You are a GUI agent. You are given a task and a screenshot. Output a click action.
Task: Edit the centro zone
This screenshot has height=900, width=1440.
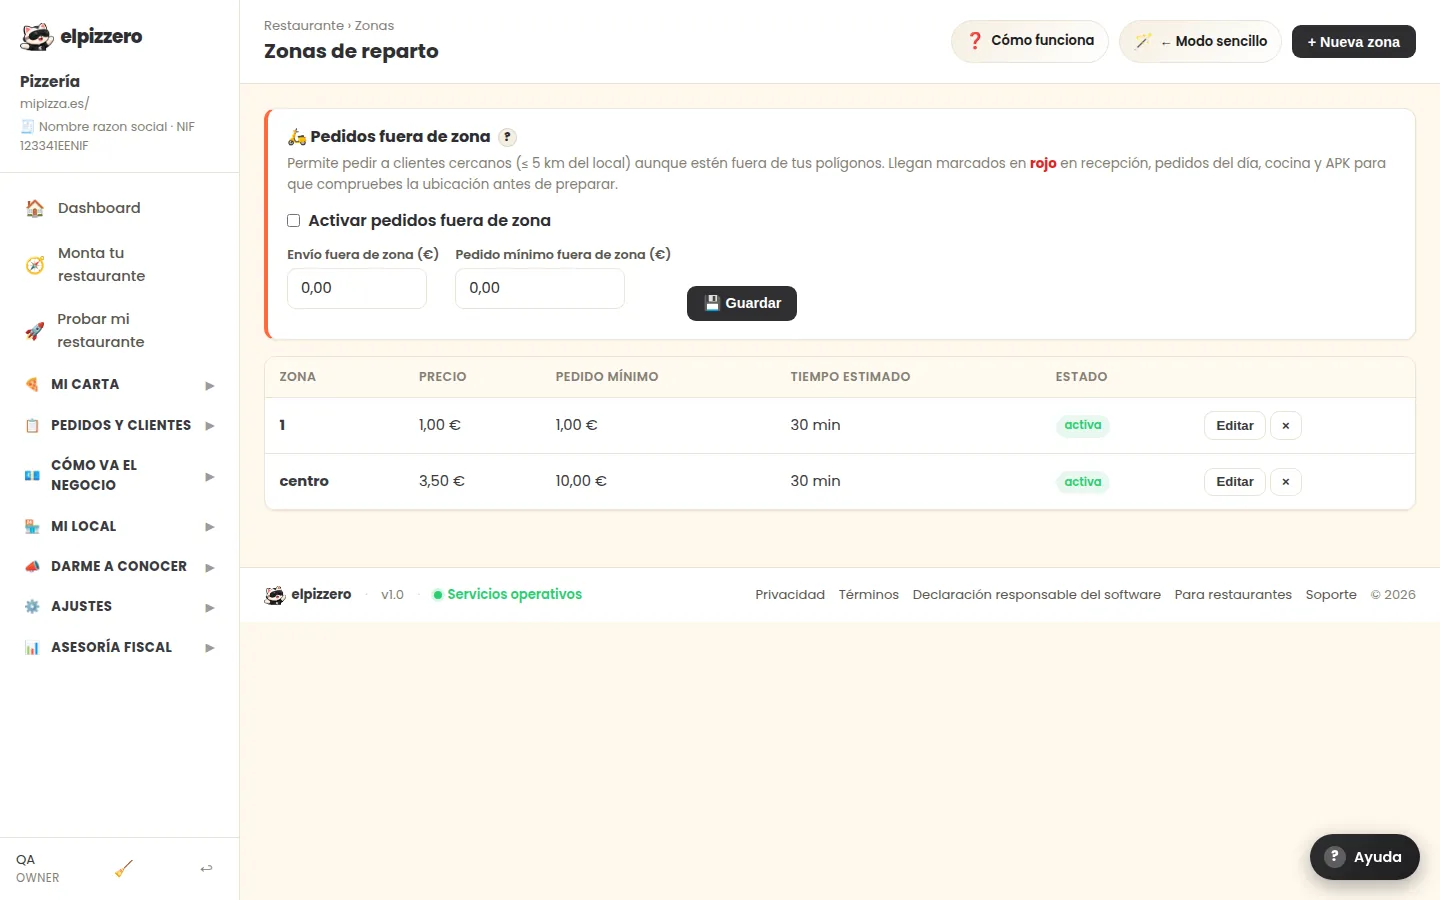pyautogui.click(x=1235, y=482)
